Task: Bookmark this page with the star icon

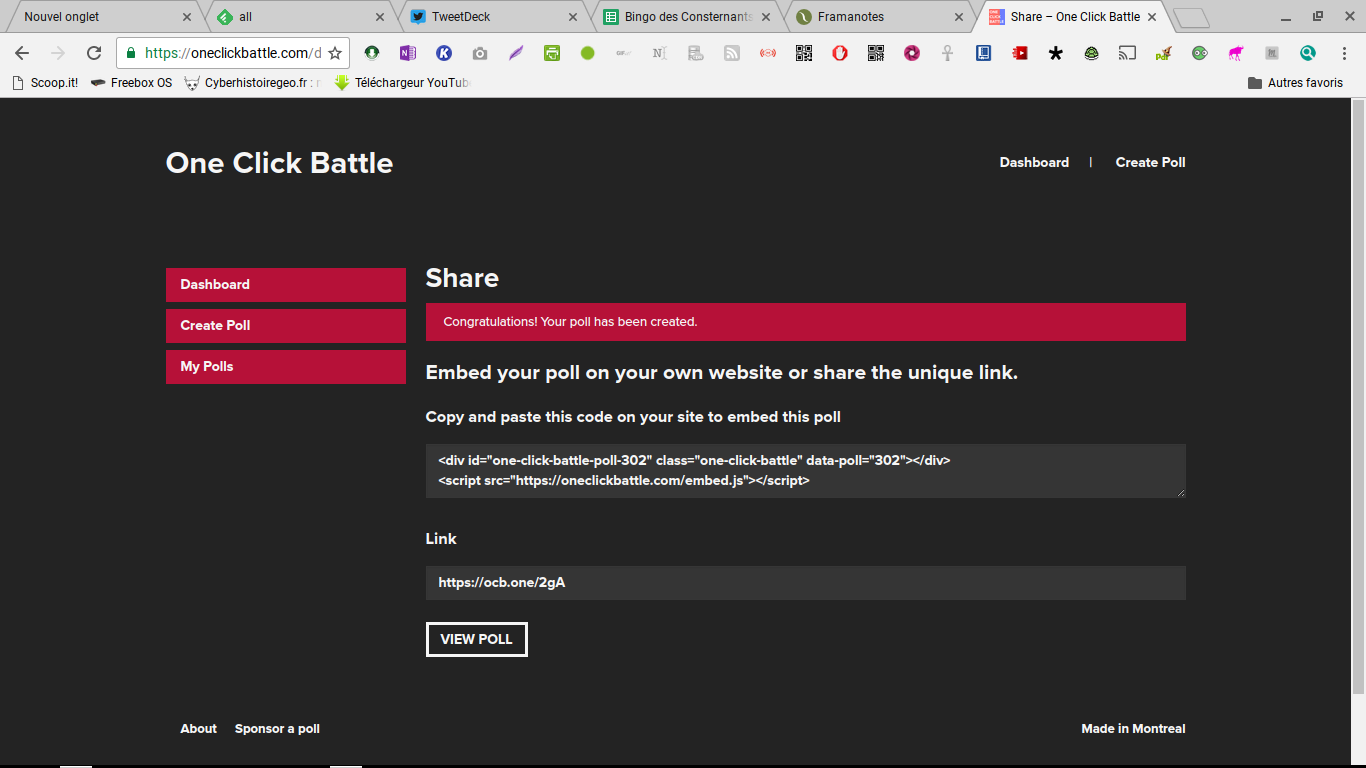Action: 335,53
